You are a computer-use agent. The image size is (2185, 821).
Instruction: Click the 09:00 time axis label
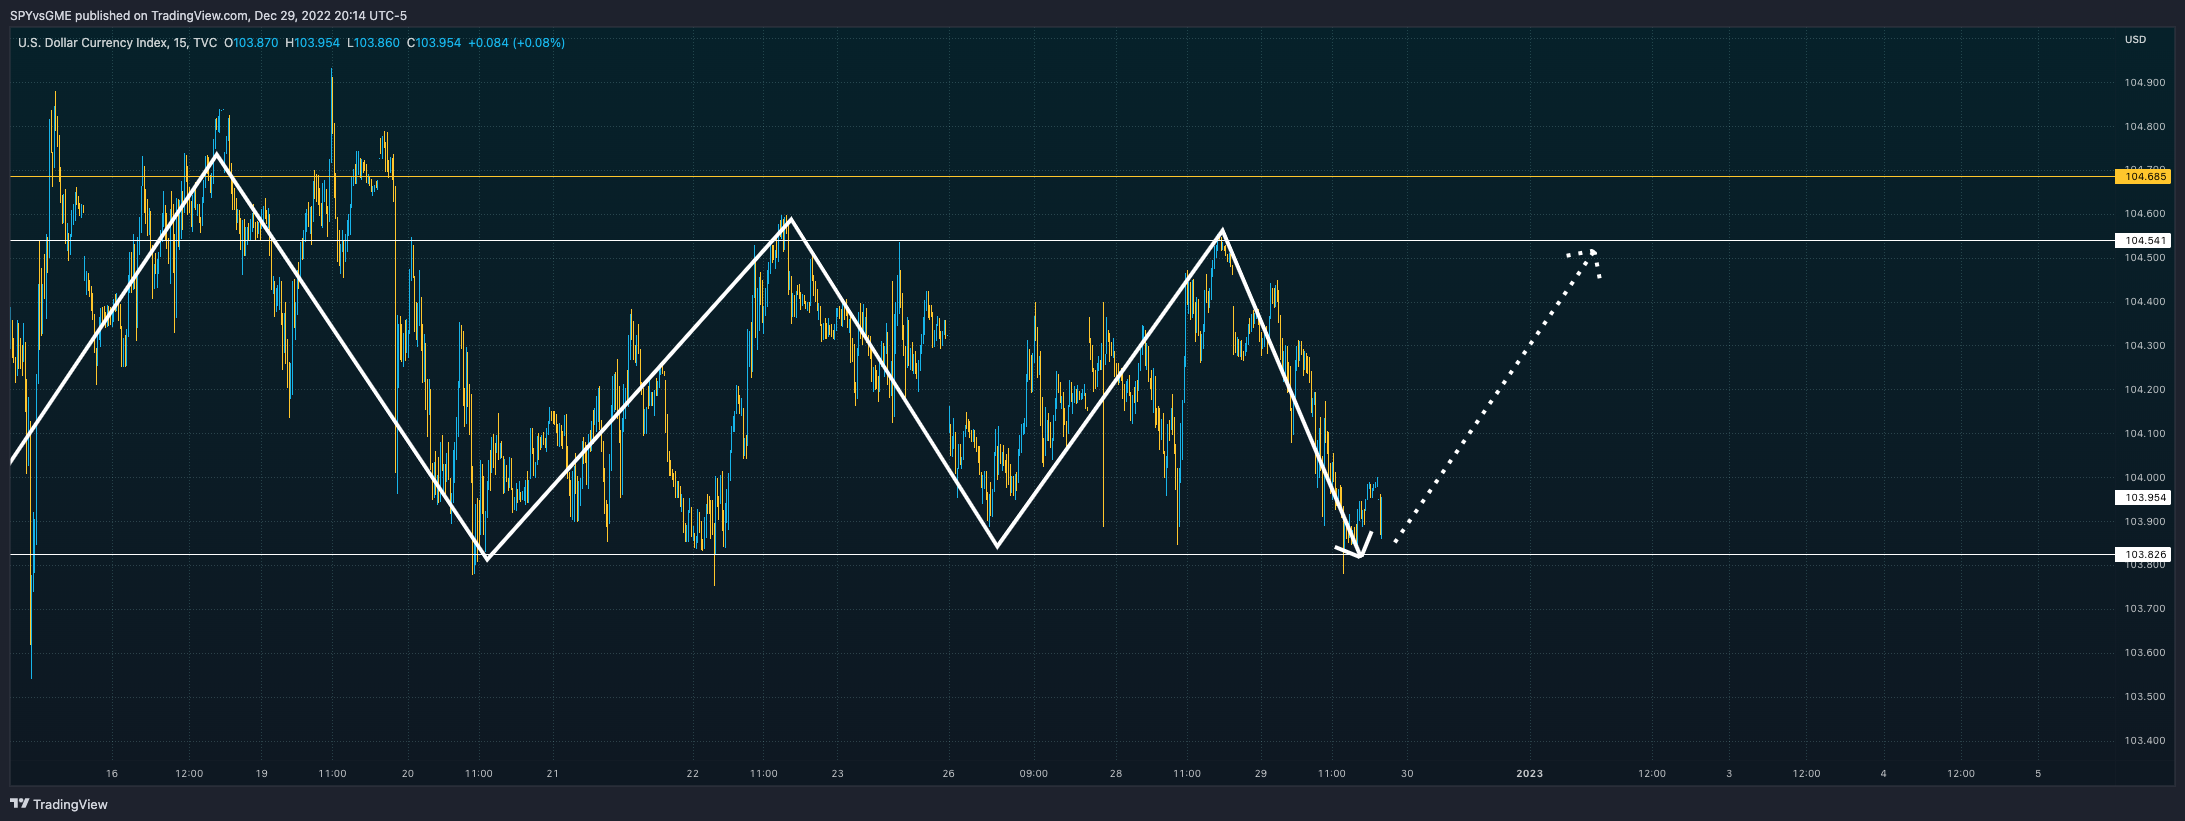pyautogui.click(x=1034, y=774)
